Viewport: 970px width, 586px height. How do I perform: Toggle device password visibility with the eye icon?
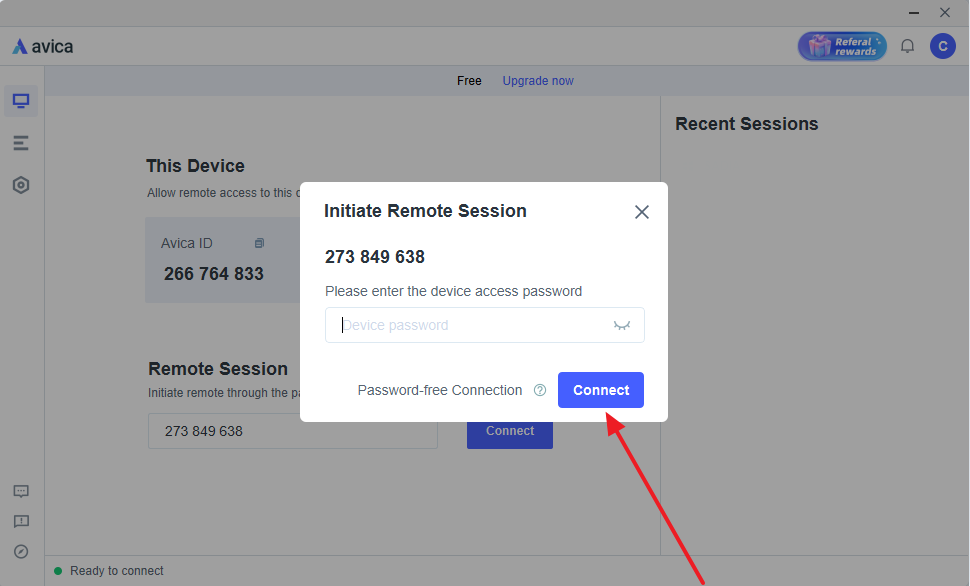622,324
